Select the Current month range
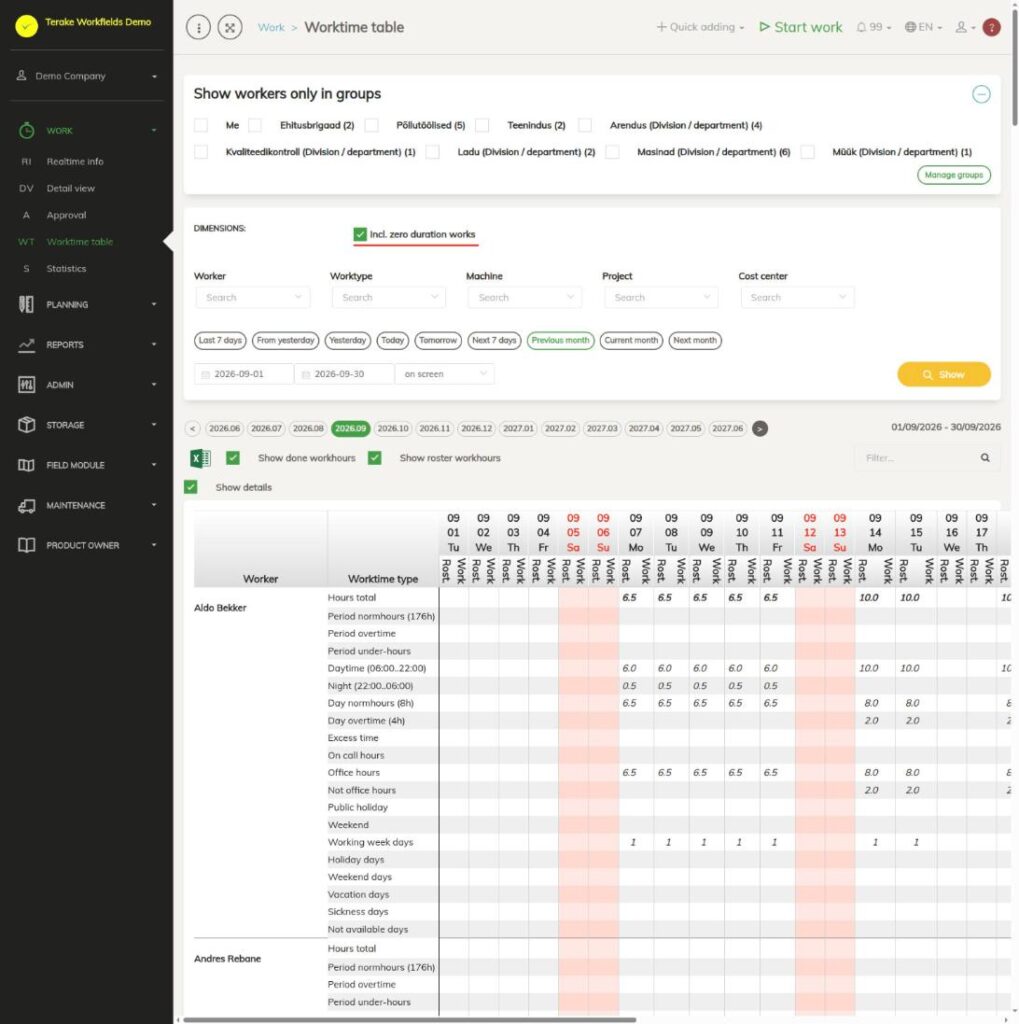Viewport: 1019px width, 1024px height. pyautogui.click(x=631, y=340)
